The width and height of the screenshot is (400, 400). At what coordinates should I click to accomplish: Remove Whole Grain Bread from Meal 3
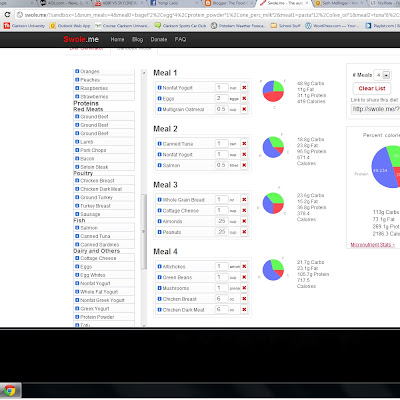click(x=244, y=200)
